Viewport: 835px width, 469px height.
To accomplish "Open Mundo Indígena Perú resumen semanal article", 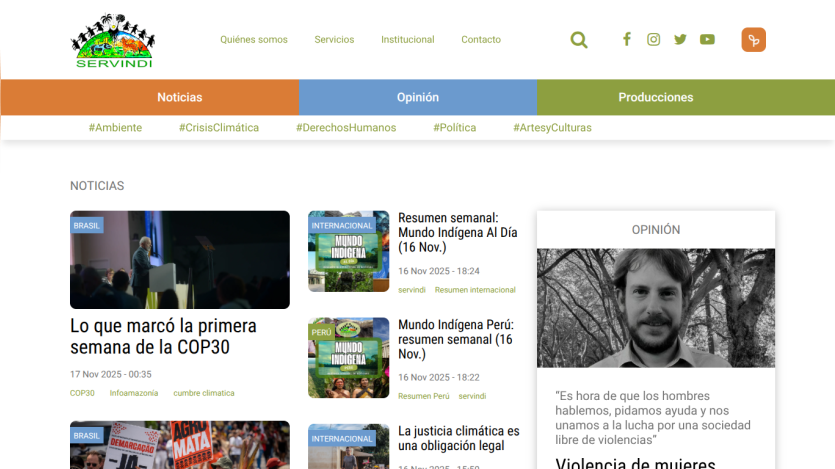I will tap(456, 339).
